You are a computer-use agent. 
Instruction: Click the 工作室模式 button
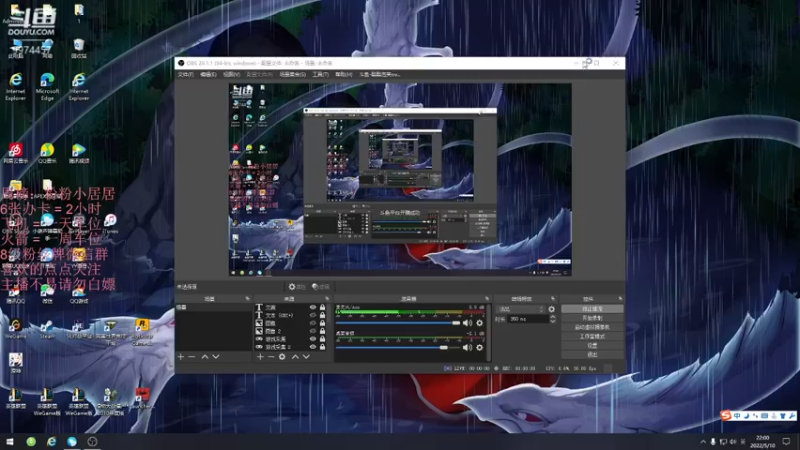592,336
